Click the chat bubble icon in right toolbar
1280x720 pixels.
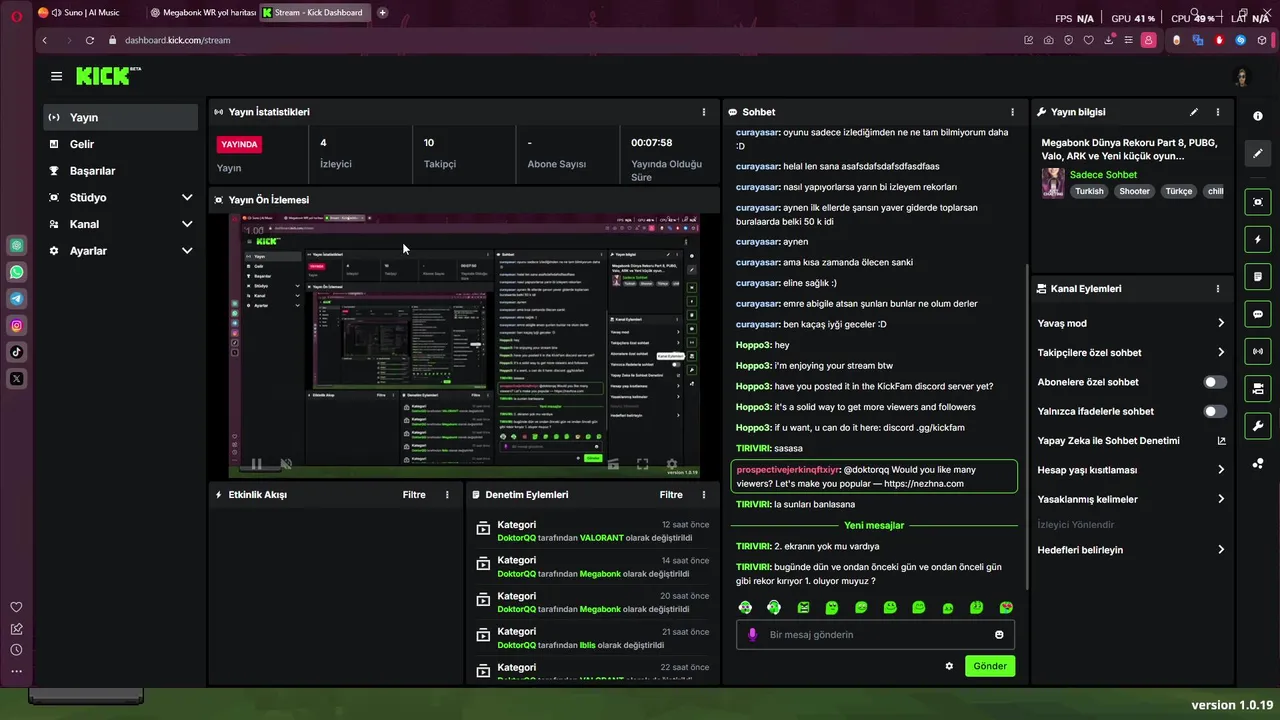pyautogui.click(x=1258, y=314)
